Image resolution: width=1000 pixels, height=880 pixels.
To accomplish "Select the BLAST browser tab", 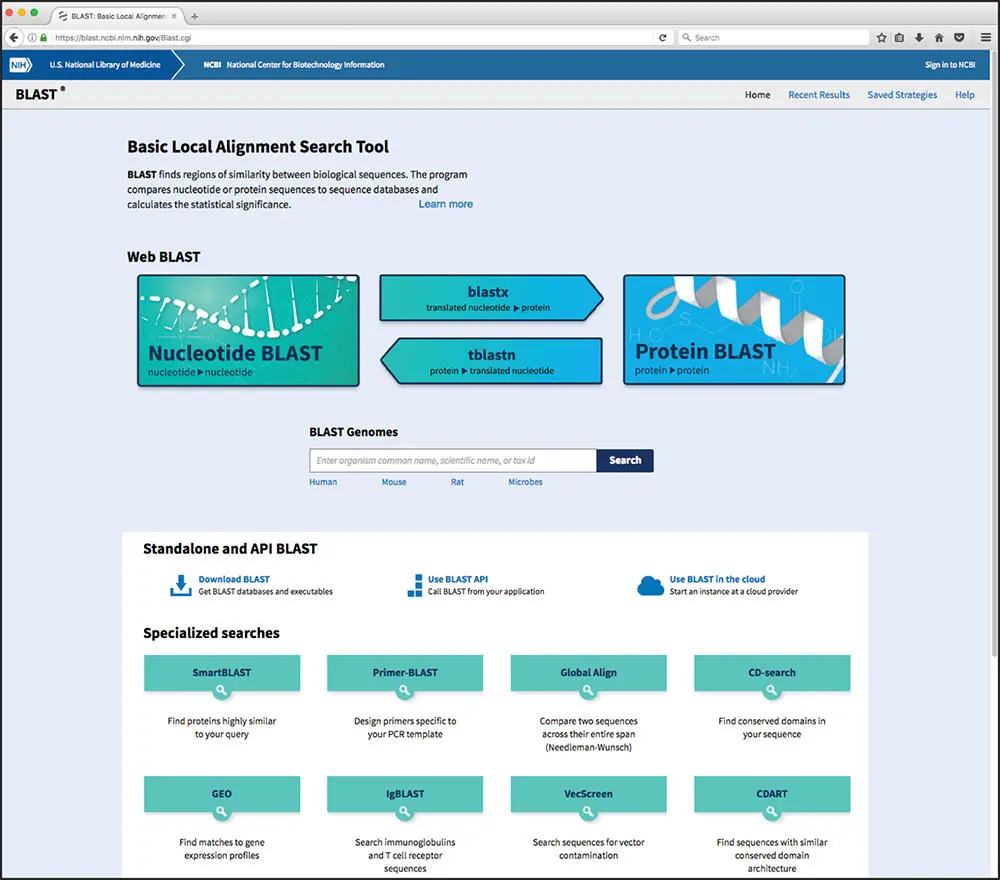I will [x=117, y=16].
